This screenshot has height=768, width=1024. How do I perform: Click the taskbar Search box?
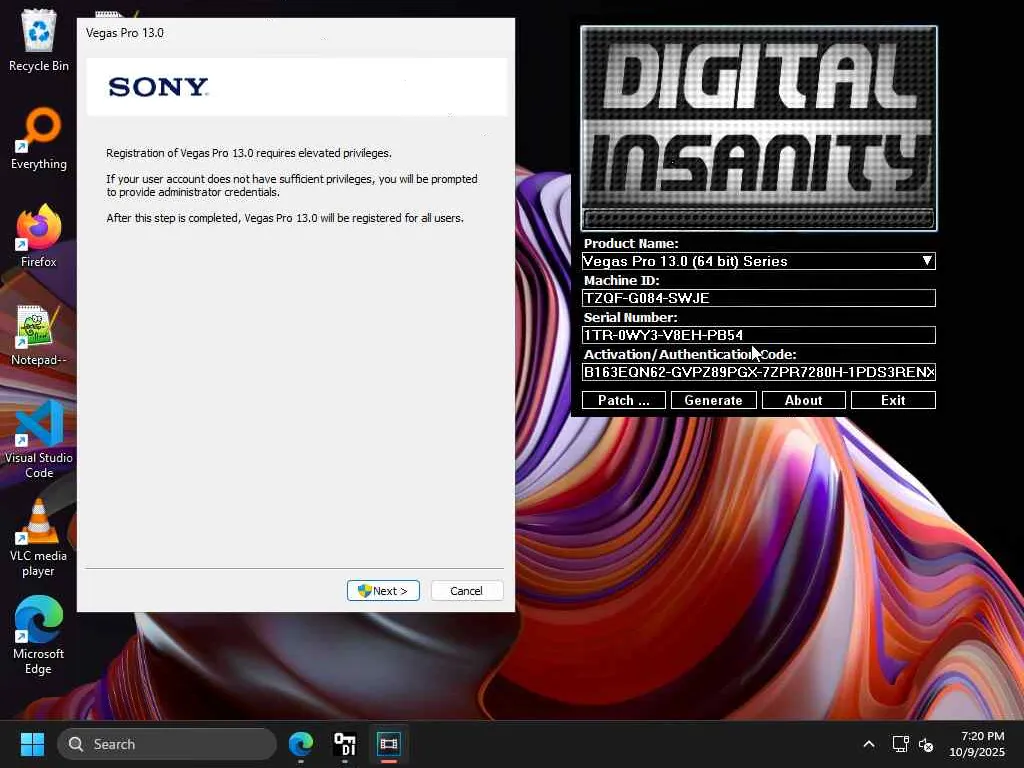coord(167,744)
